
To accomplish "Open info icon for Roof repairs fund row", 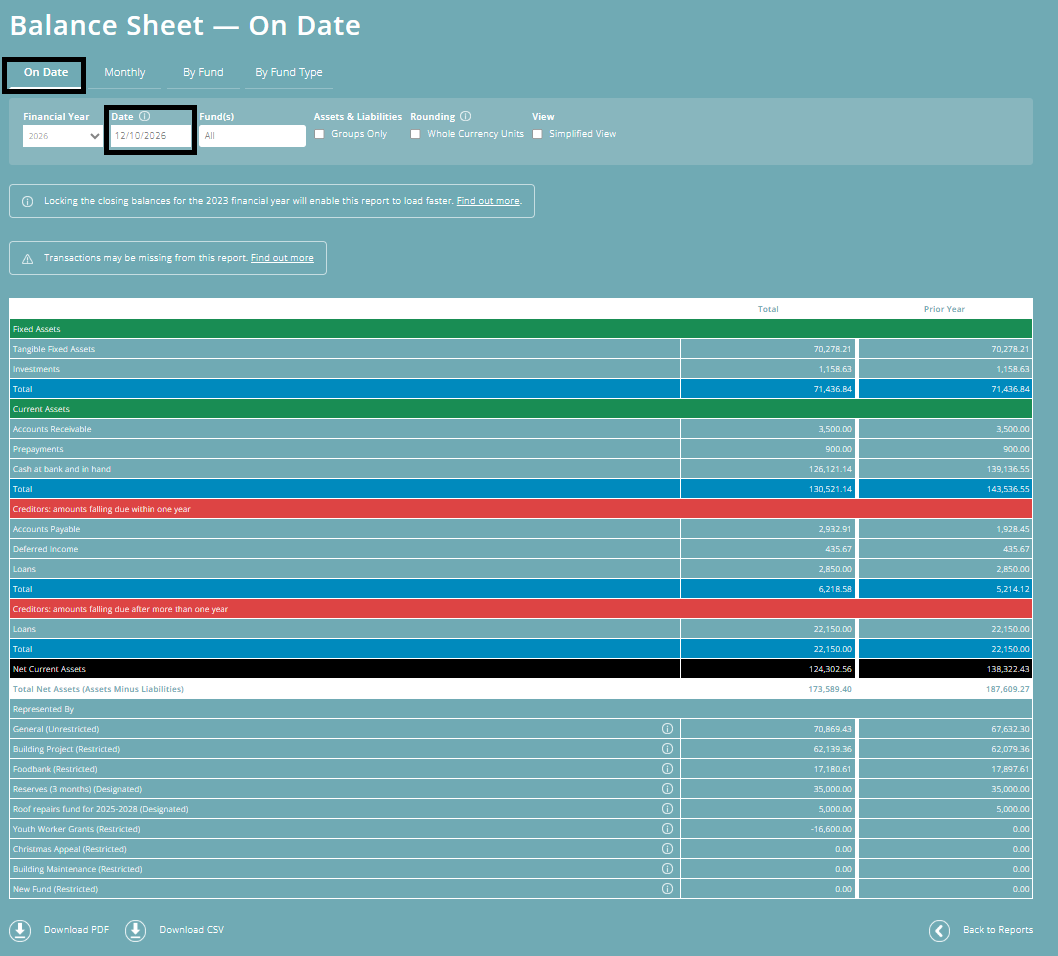I will point(667,809).
